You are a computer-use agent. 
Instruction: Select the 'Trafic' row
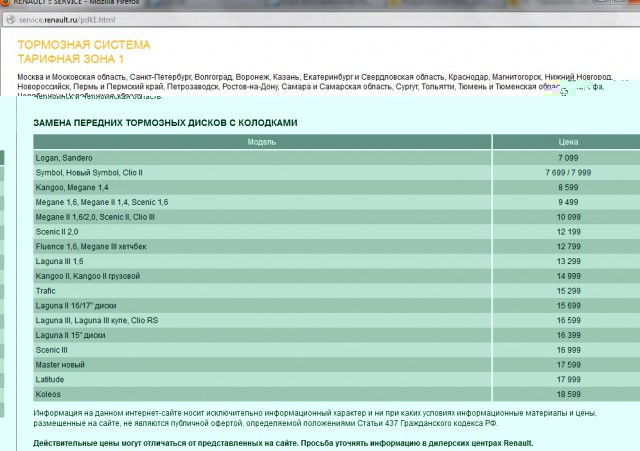point(337,291)
